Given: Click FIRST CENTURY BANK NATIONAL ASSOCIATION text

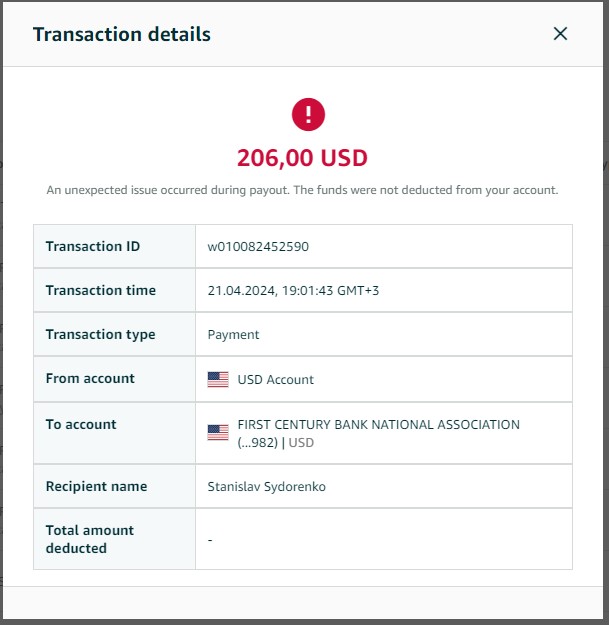Looking at the screenshot, I should [379, 425].
